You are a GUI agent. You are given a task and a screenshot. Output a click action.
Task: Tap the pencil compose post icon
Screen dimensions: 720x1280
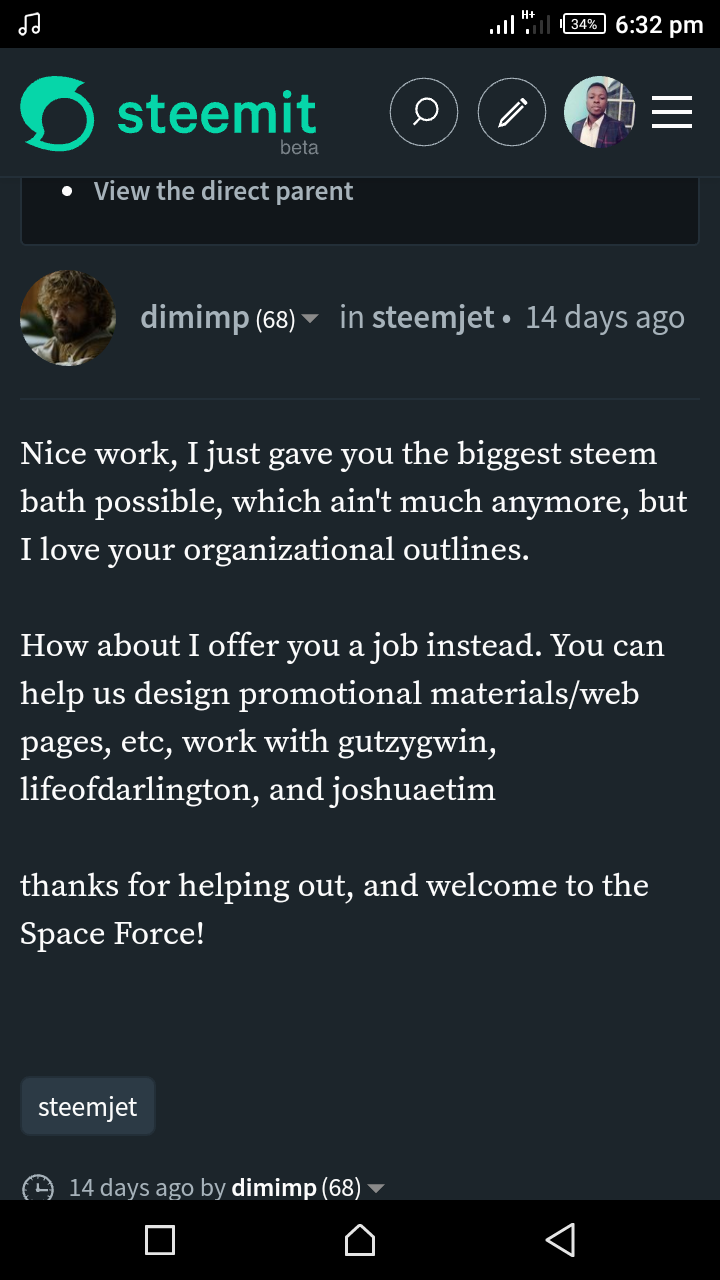(512, 112)
